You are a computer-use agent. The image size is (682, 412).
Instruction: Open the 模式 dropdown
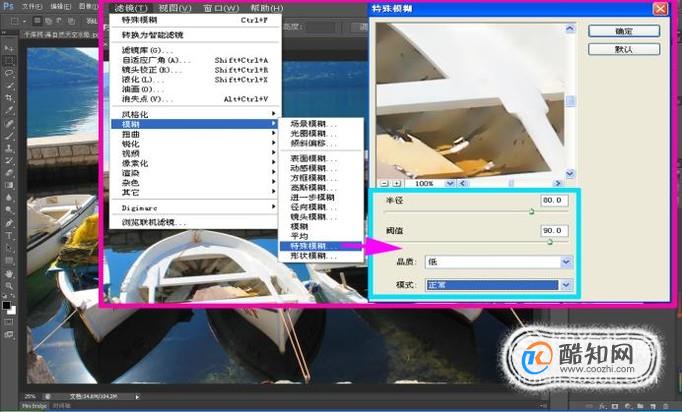coord(498,285)
